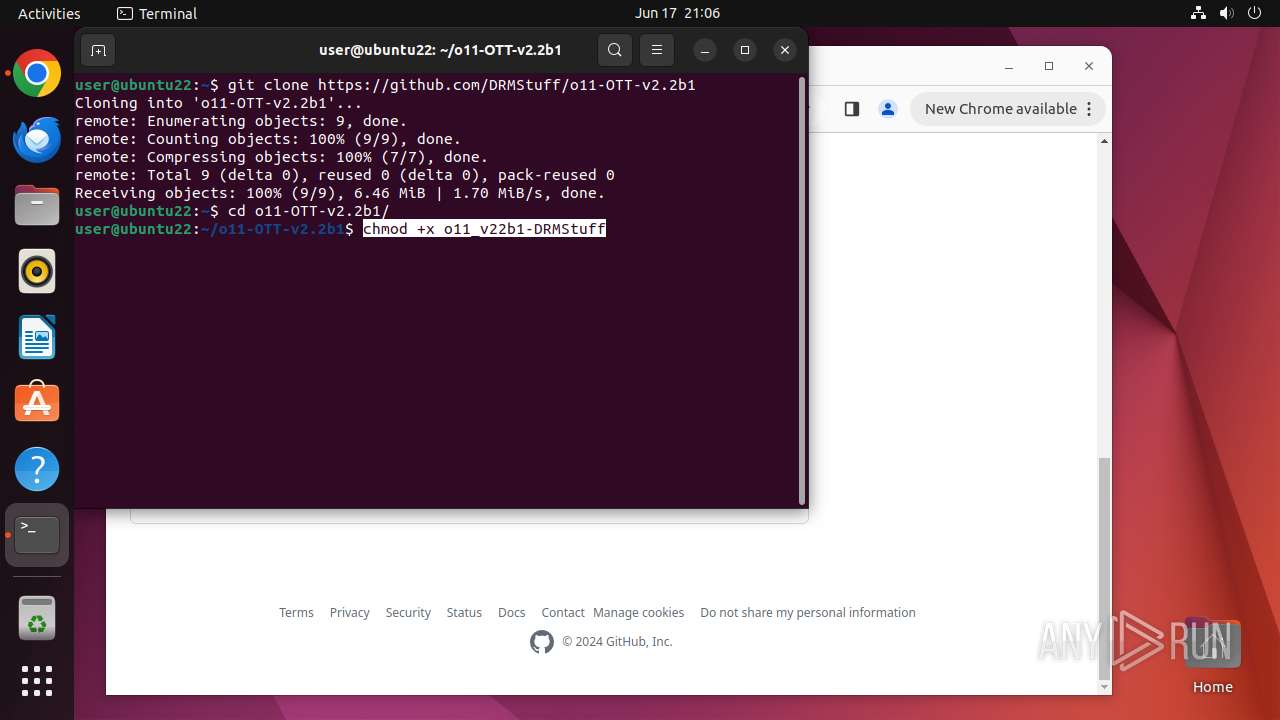Click the Terminal vertical scrollbar
1280x720 pixels.
(802, 290)
